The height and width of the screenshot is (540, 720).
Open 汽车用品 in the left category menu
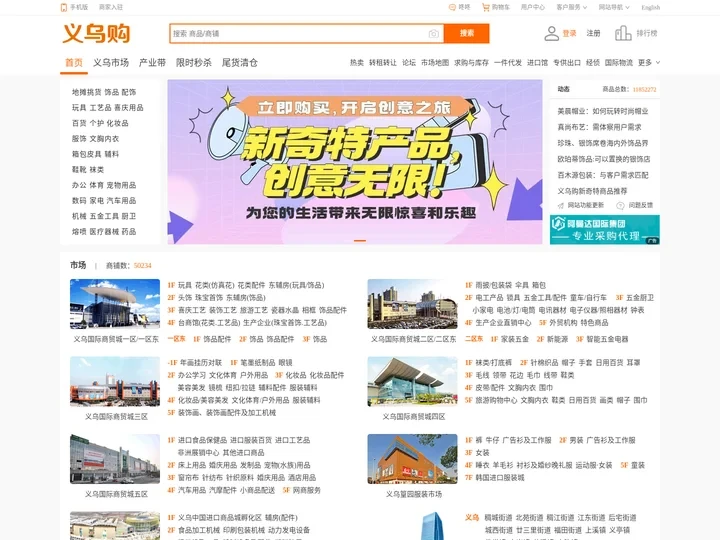pyautogui.click(x=121, y=201)
